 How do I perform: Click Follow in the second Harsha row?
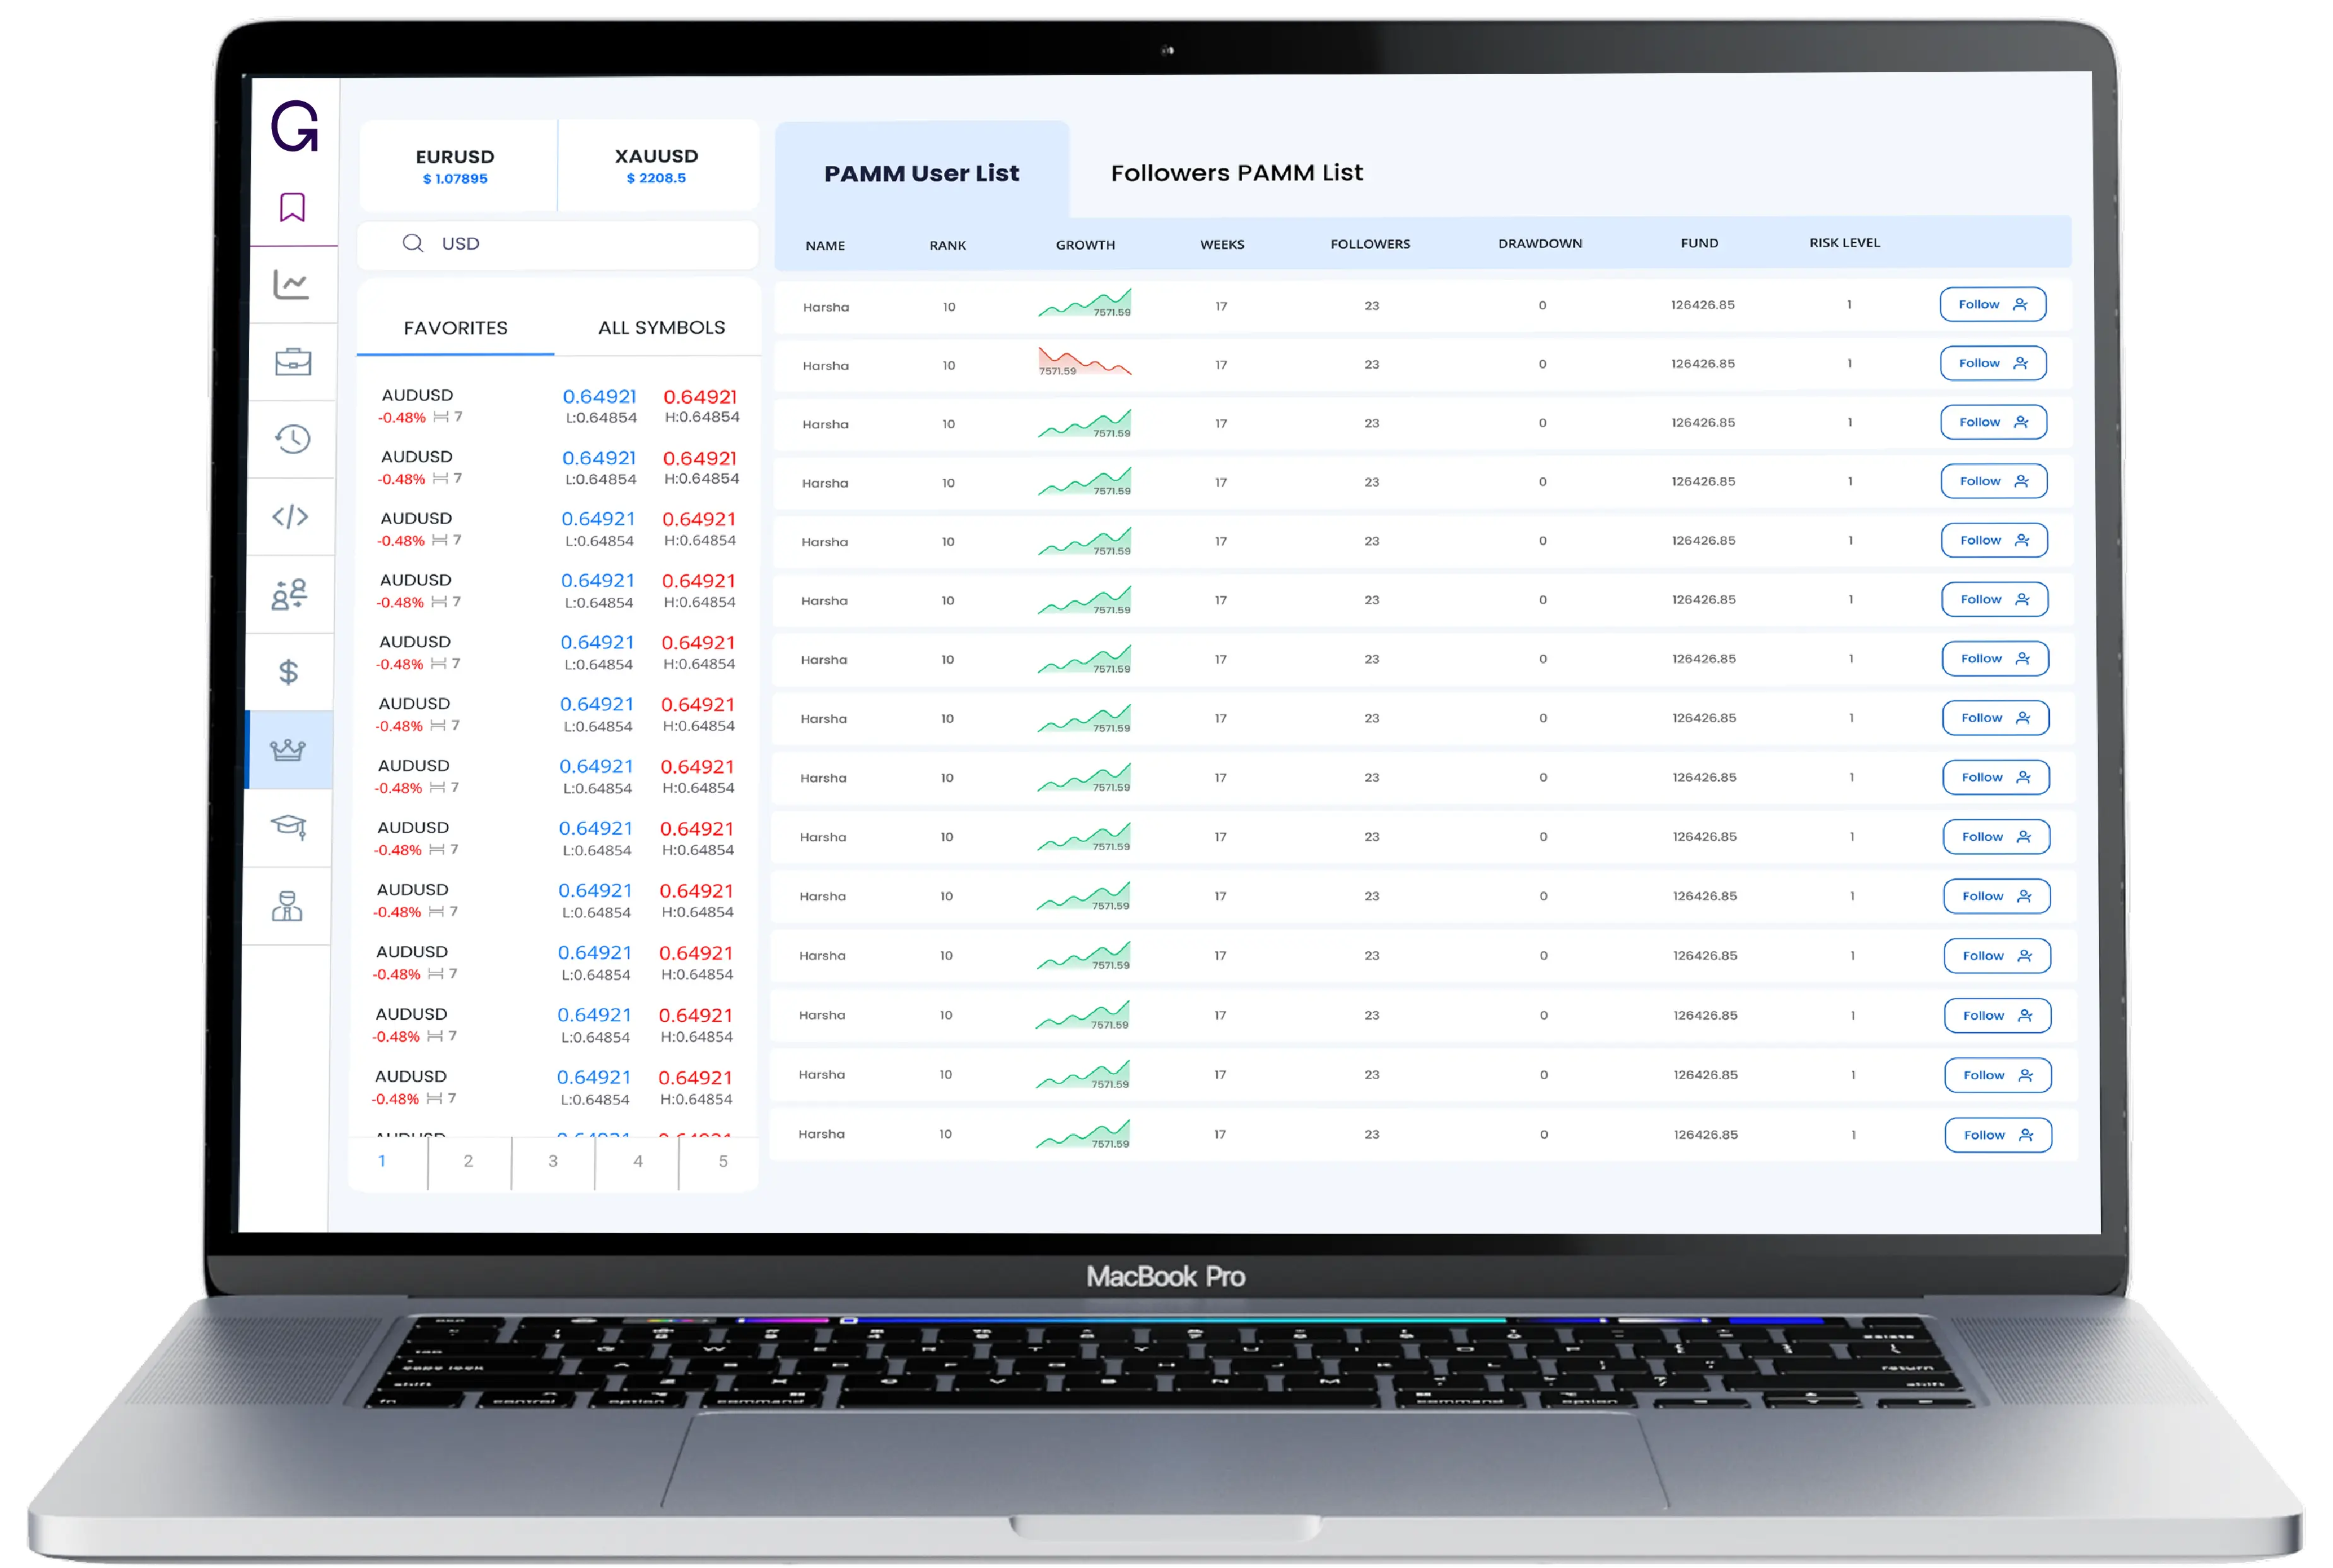(x=1992, y=364)
